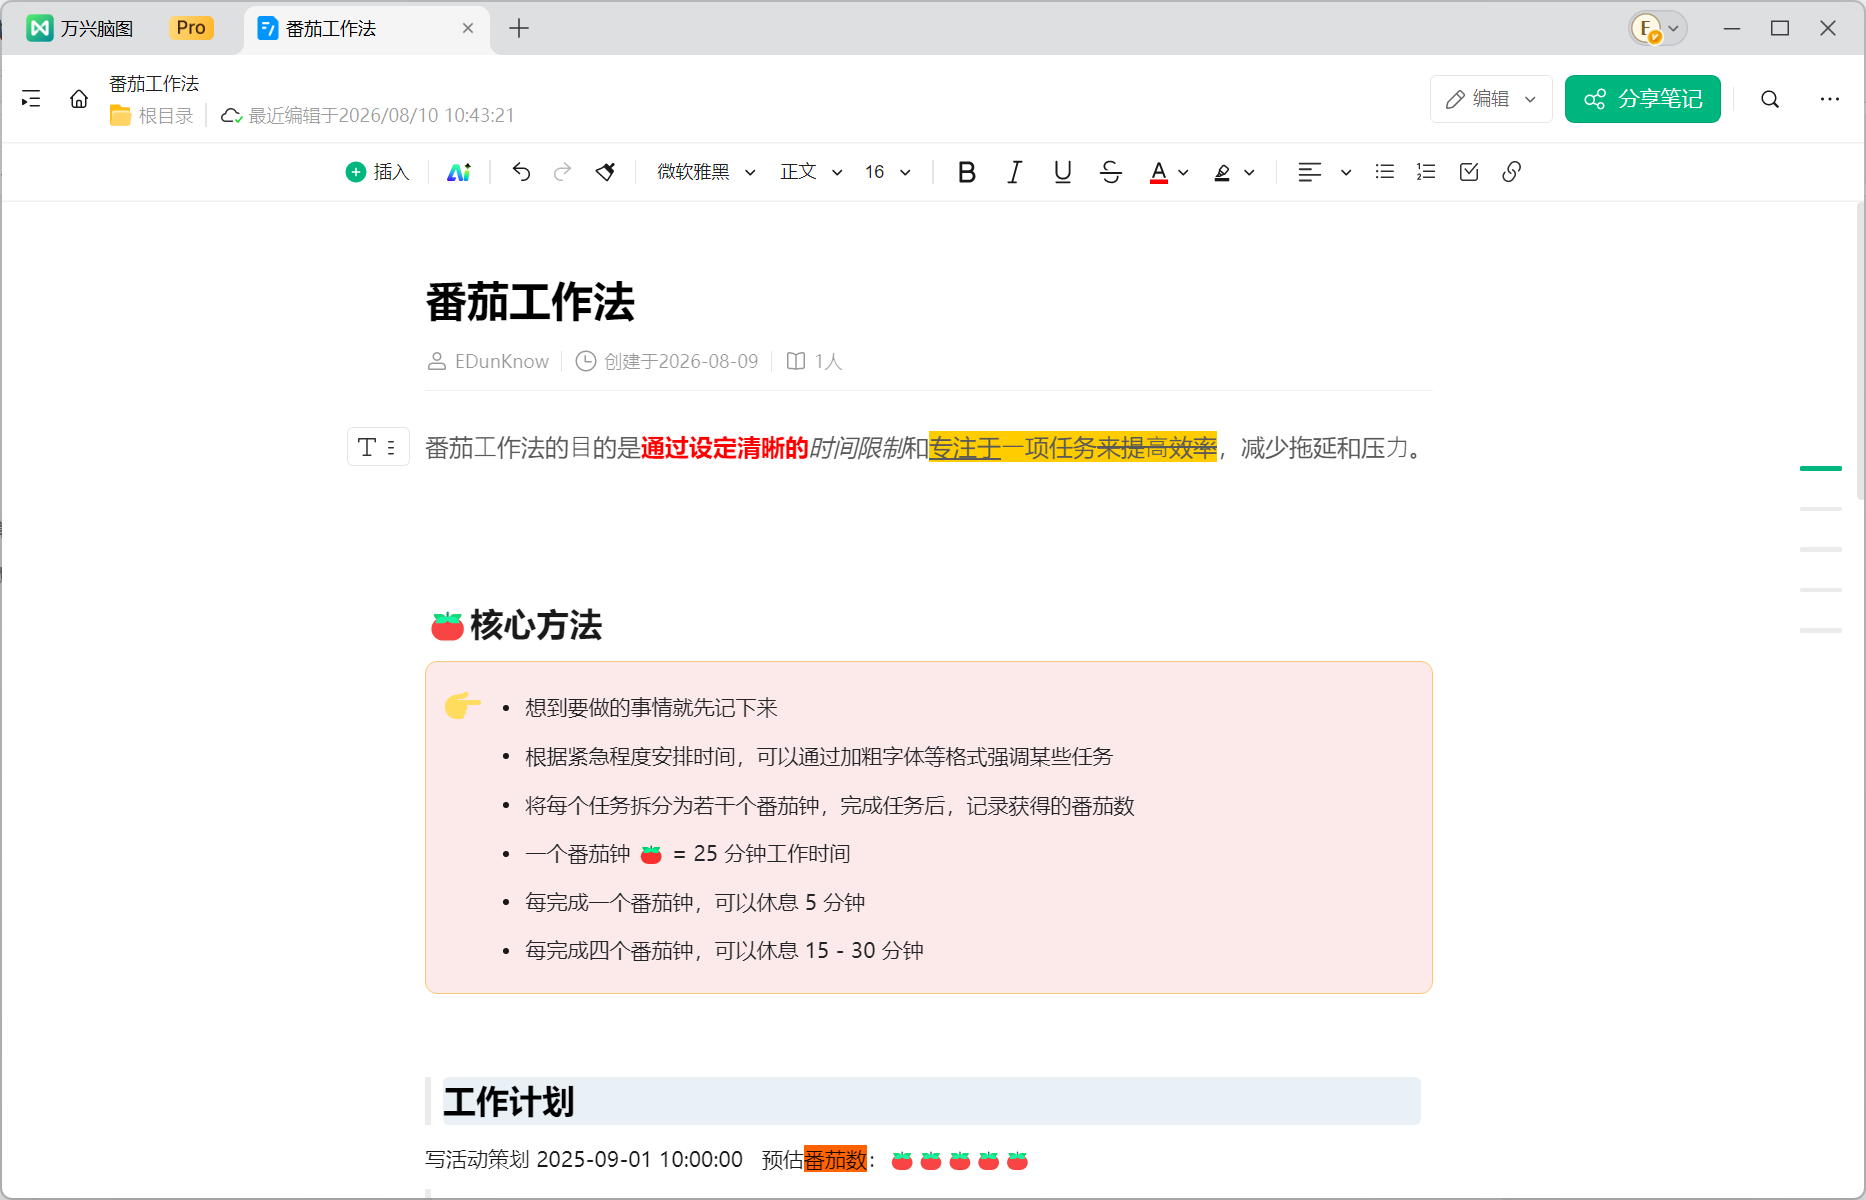1866x1200 pixels.
Task: Apply highlight color marker
Action: 1222,172
